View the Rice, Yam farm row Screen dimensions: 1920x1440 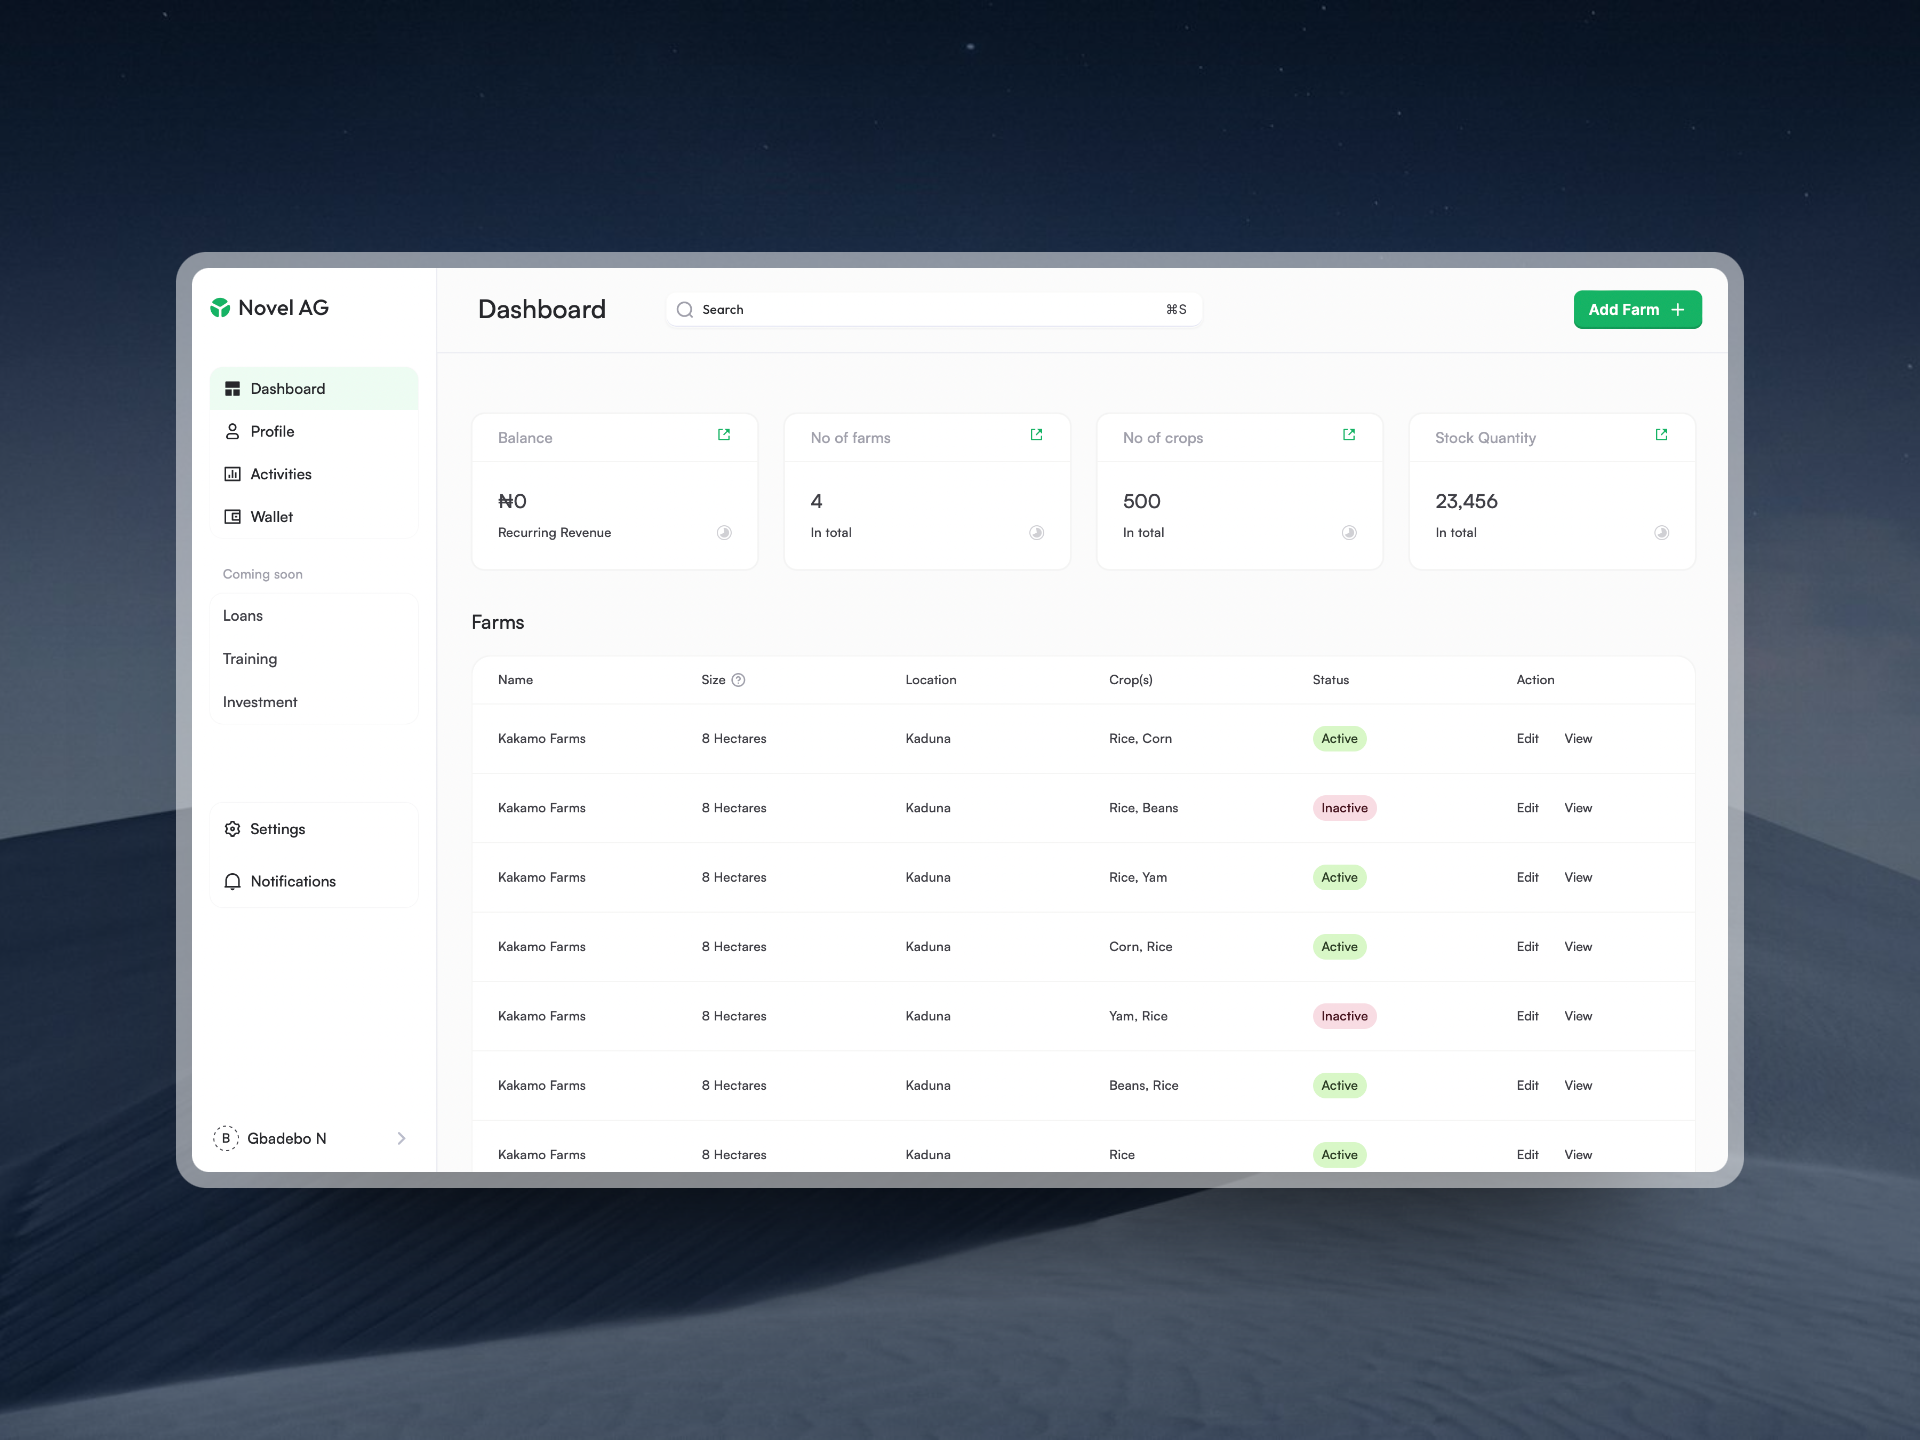click(1578, 877)
